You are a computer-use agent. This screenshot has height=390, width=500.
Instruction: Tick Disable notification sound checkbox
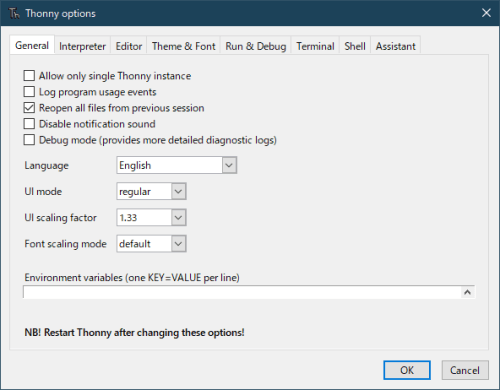pos(29,124)
